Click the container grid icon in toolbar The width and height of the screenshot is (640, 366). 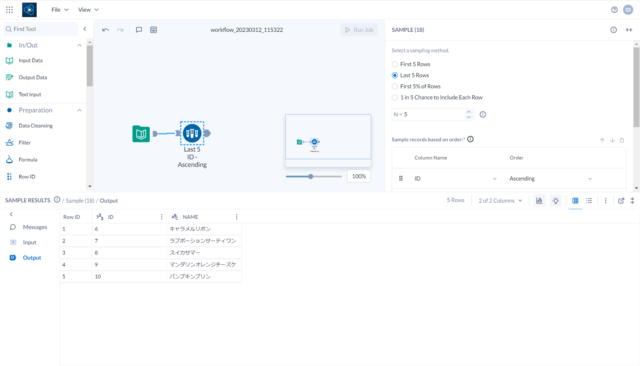coord(153,30)
